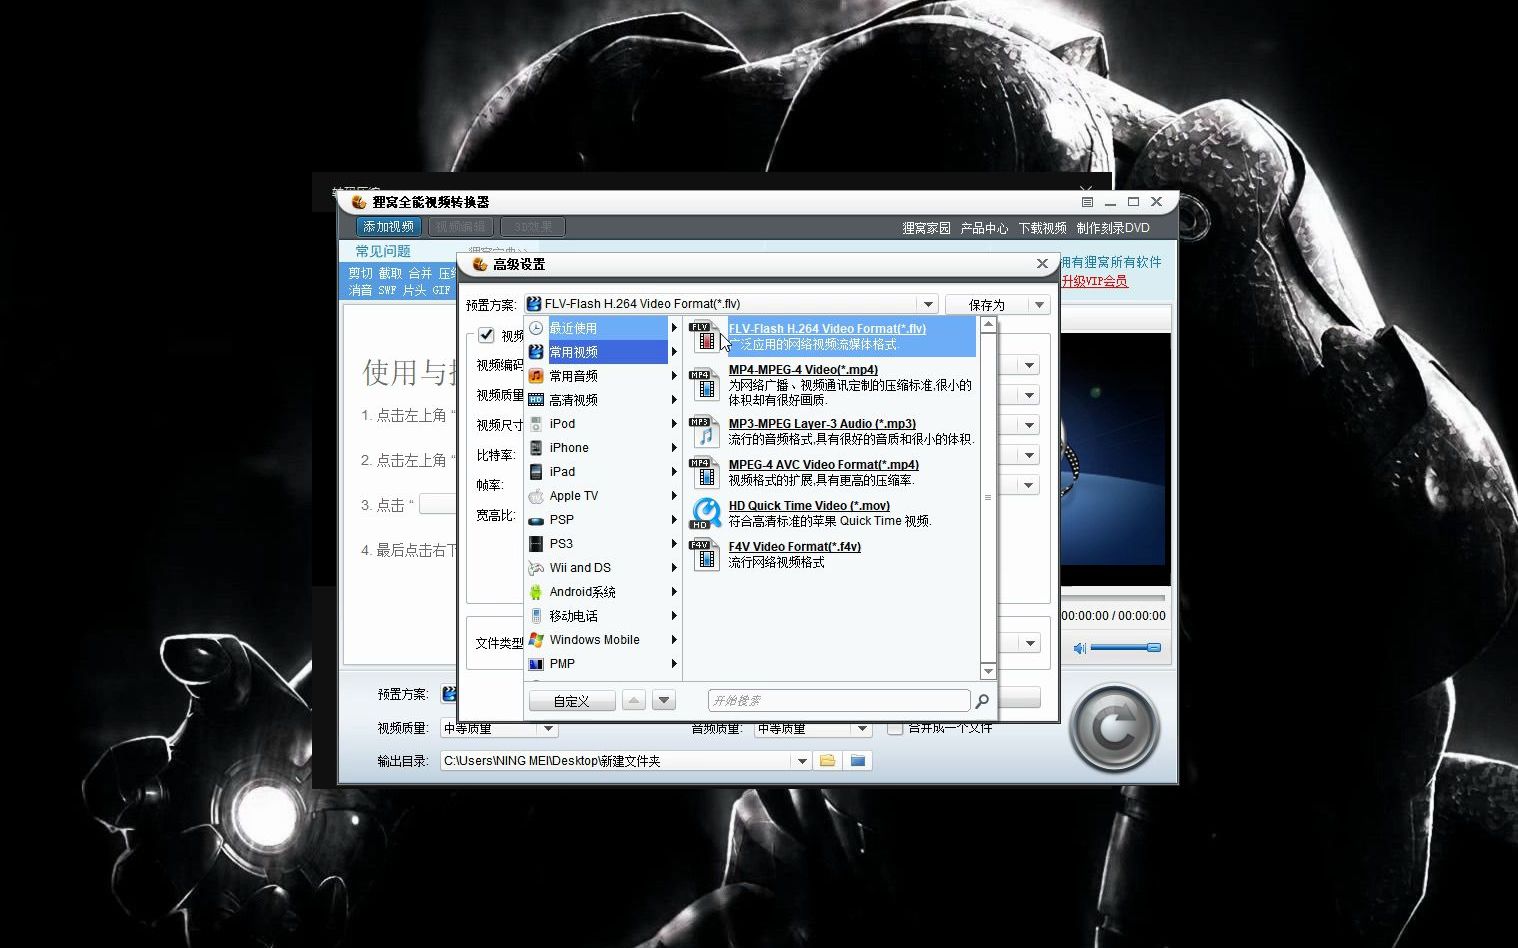Click the PSP console icon

point(536,520)
